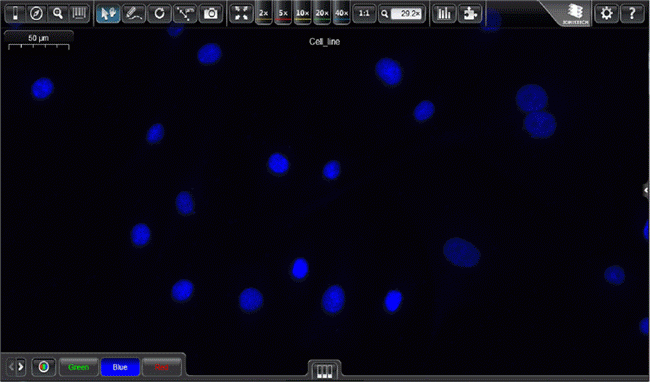650x382 pixels.
Task: Select the magnifier glass tool
Action: tap(58, 14)
